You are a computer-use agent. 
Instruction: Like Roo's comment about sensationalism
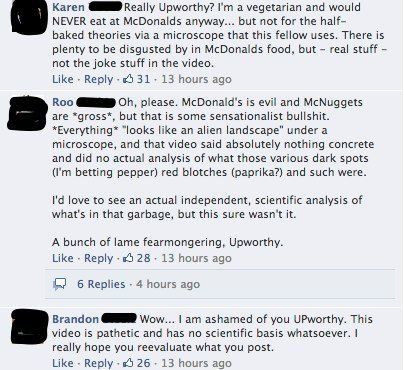[x=63, y=258]
